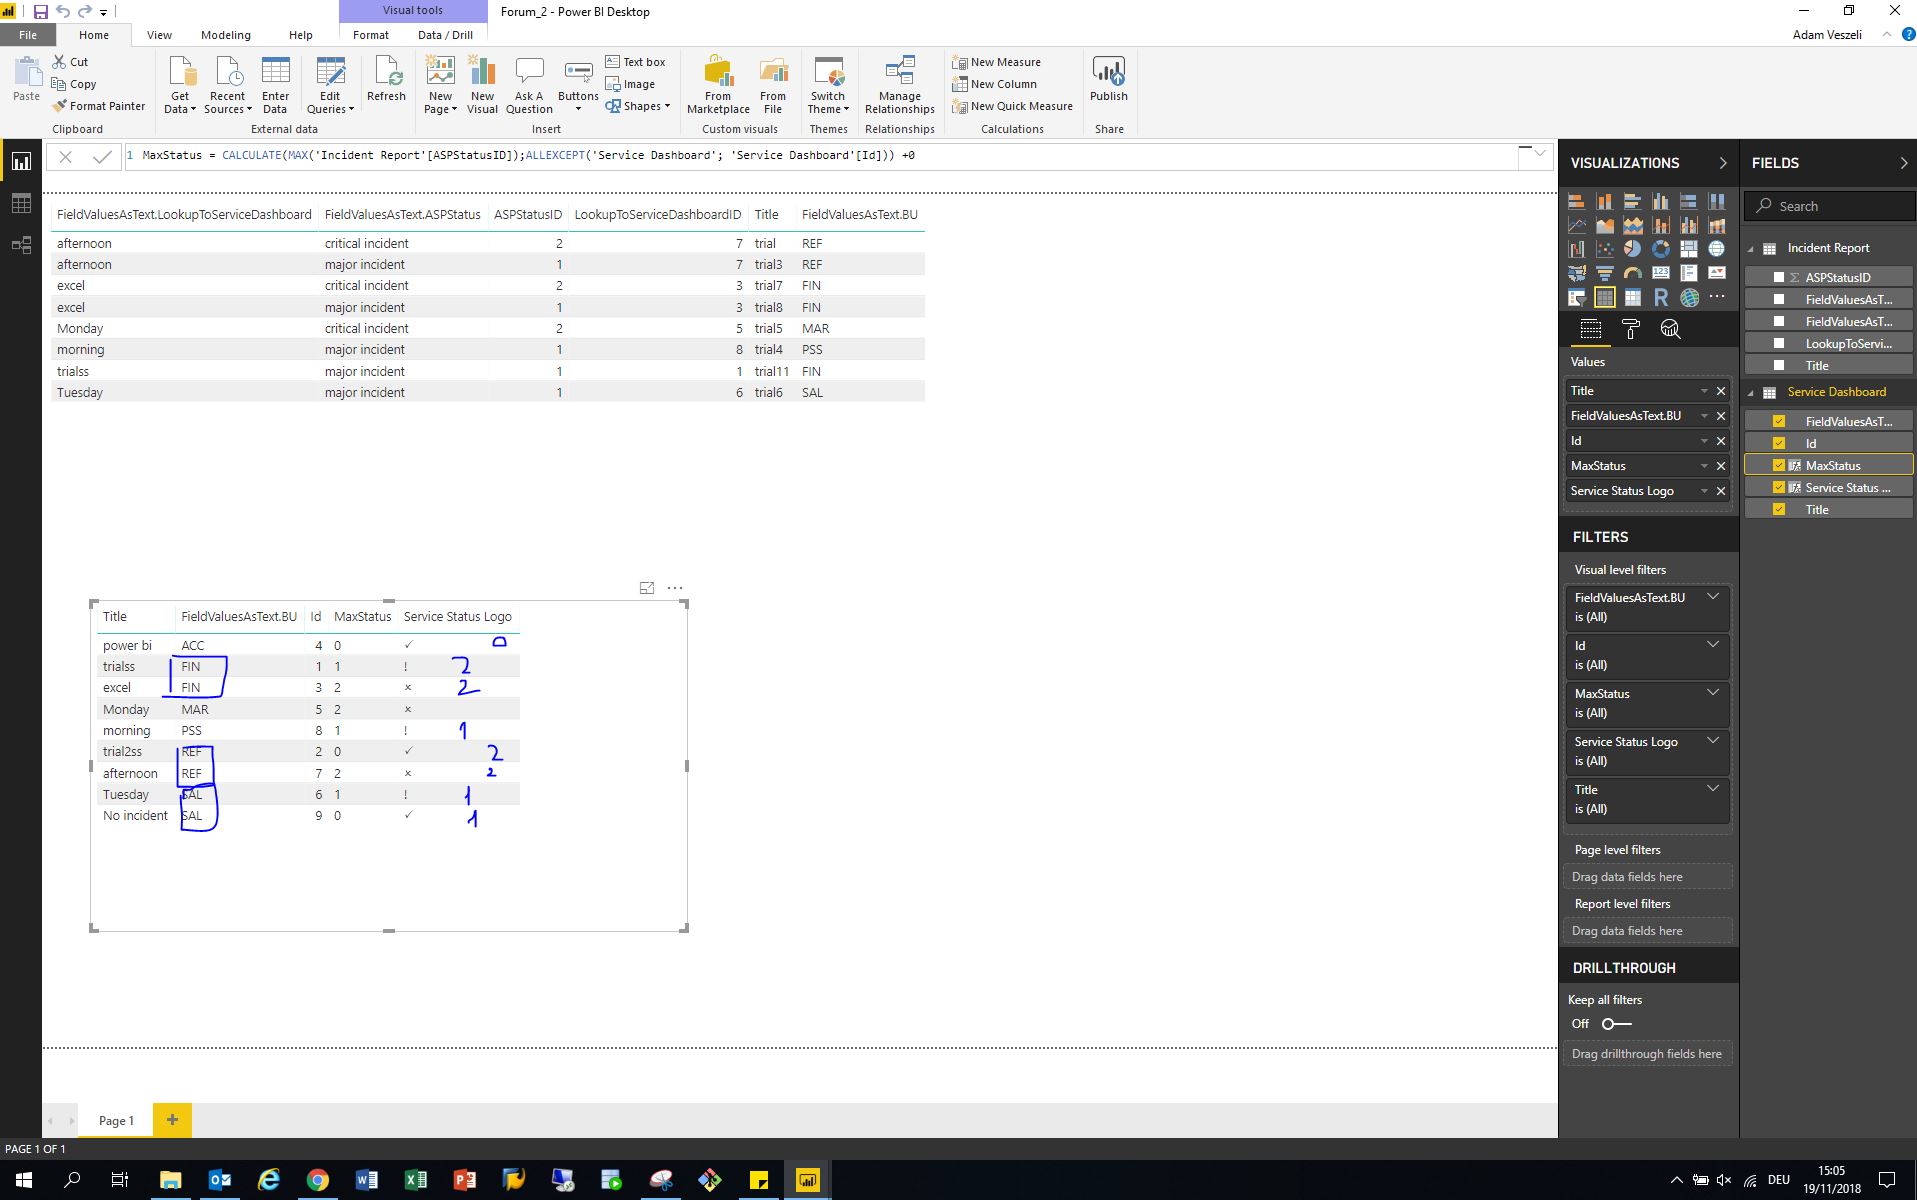Open Excel from the Windows taskbar
The image size is (1917, 1200).
pos(415,1180)
